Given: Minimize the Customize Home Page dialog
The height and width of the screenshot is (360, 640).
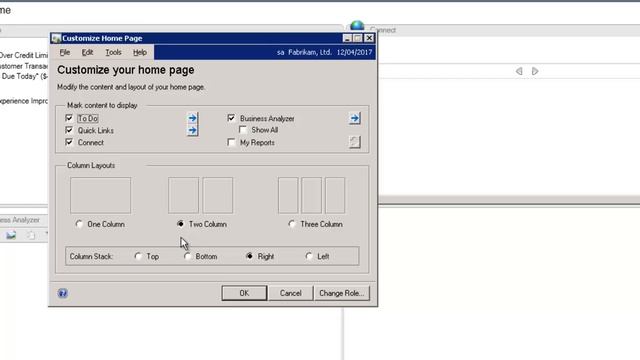Looking at the screenshot, I should (x=347, y=38).
